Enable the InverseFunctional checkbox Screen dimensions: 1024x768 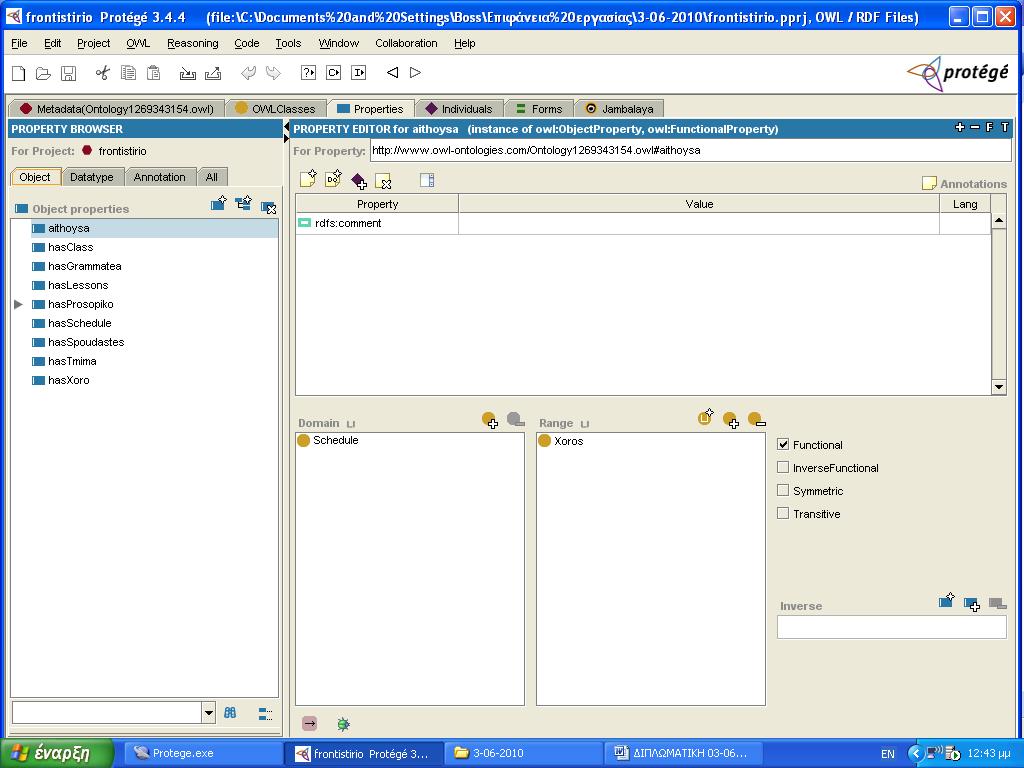coord(783,467)
